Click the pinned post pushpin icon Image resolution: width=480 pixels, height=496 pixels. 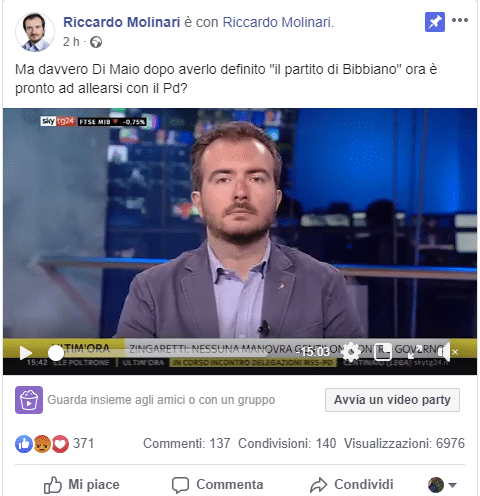coord(435,22)
